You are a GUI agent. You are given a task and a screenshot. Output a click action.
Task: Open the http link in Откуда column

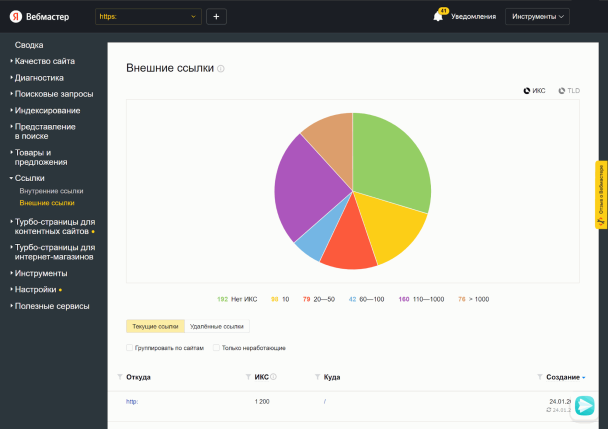(131, 401)
